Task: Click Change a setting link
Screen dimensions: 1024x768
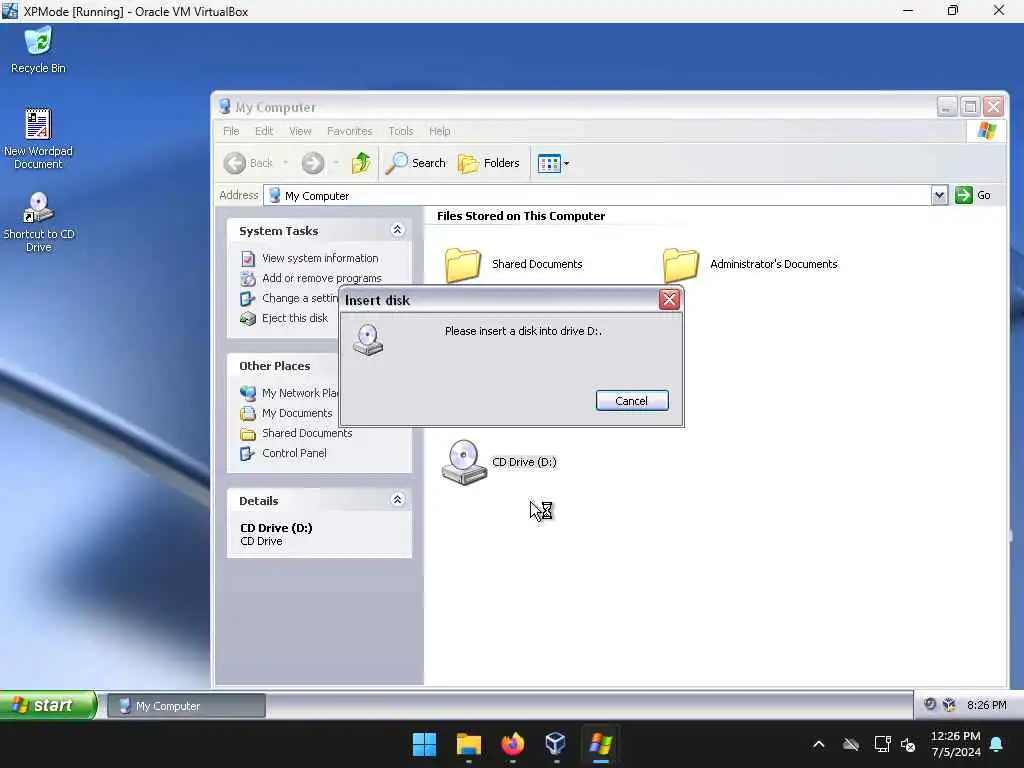Action: pos(300,298)
